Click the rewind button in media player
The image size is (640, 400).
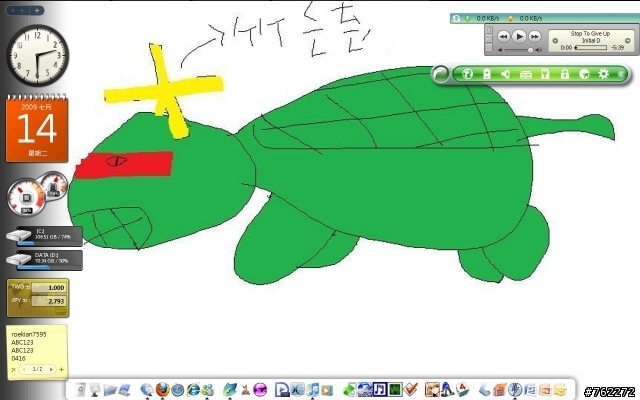(504, 36)
